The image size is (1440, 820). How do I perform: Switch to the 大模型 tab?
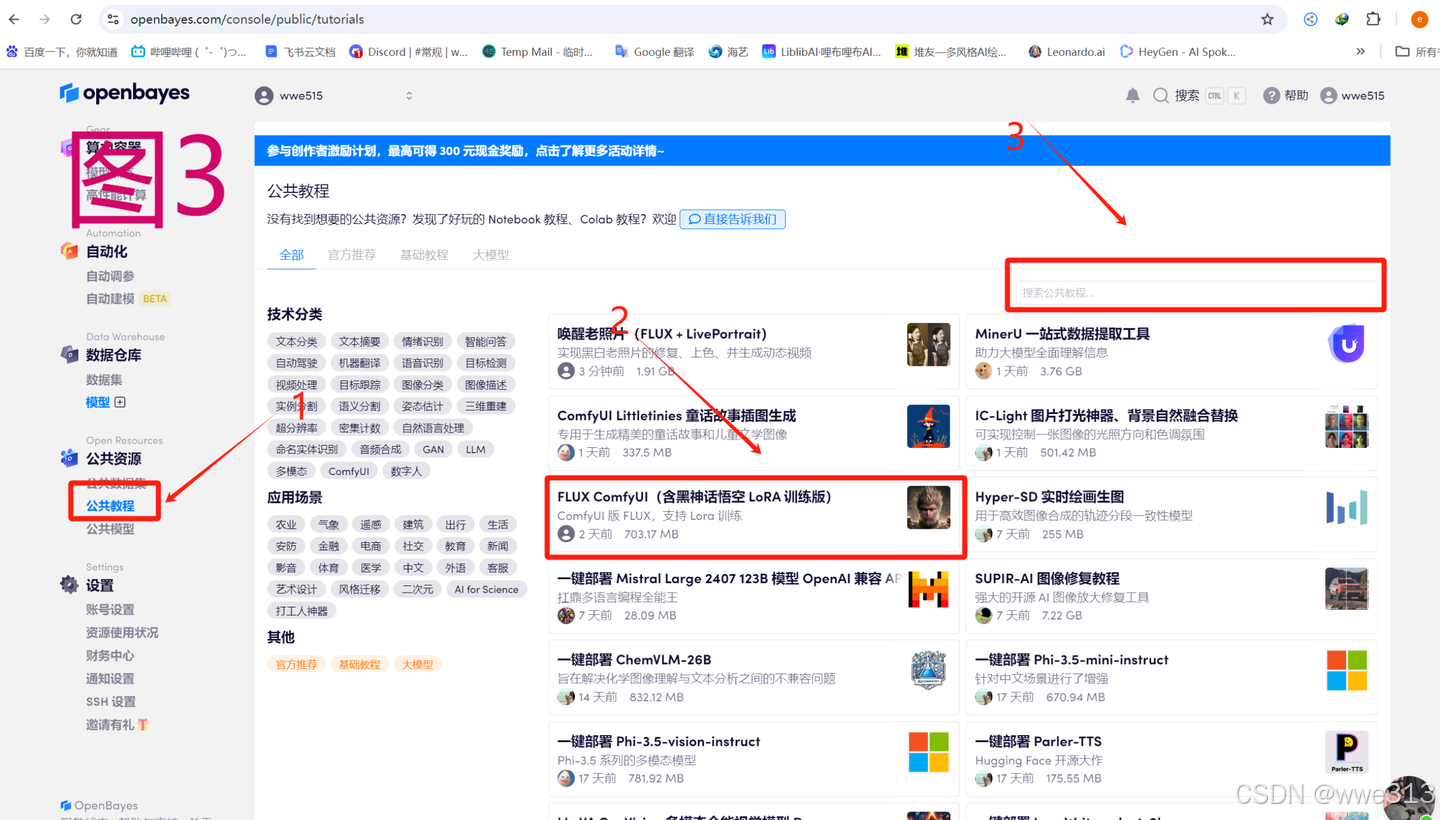[490, 254]
